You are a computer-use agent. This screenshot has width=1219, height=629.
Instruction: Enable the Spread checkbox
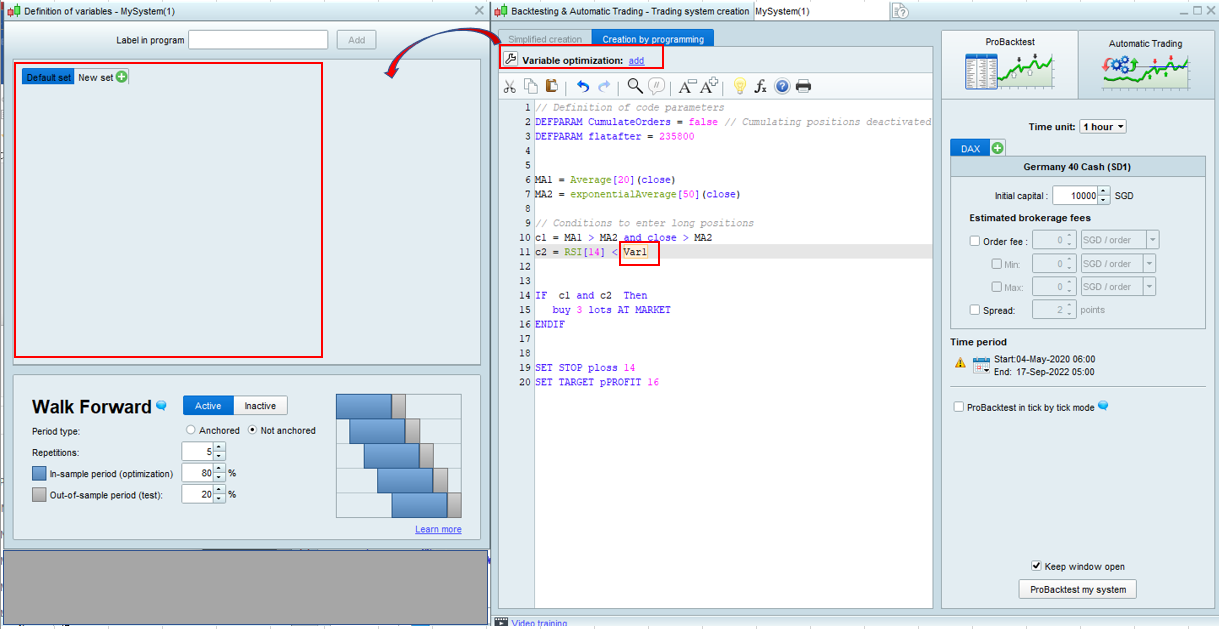click(x=975, y=310)
